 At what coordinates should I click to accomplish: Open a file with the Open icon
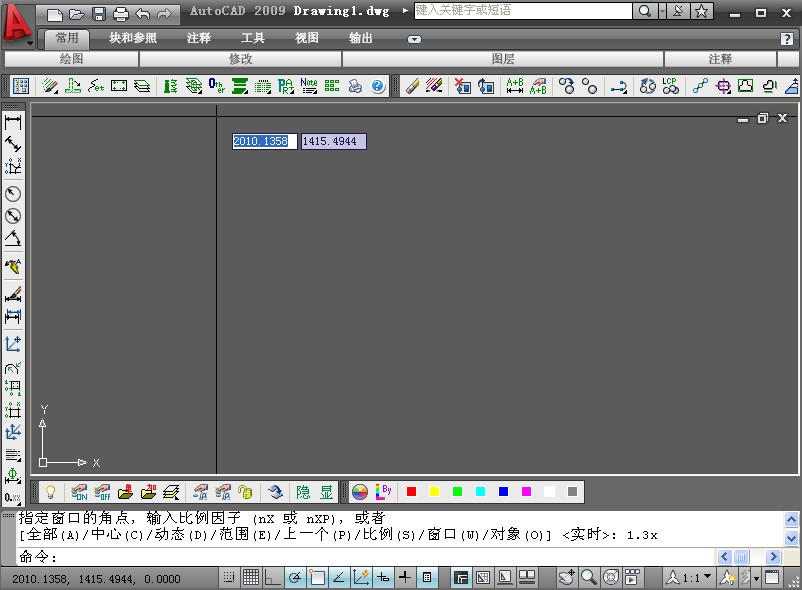(x=77, y=14)
